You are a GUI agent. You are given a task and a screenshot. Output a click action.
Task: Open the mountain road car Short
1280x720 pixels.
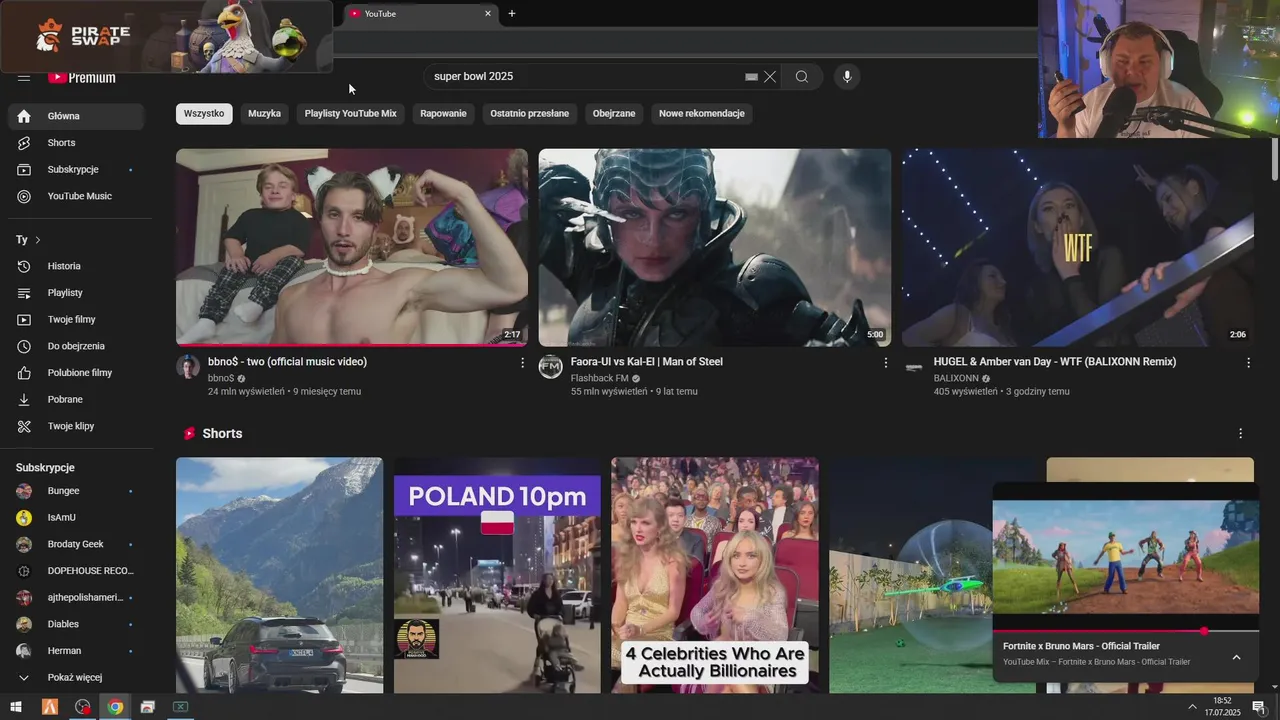[279, 575]
